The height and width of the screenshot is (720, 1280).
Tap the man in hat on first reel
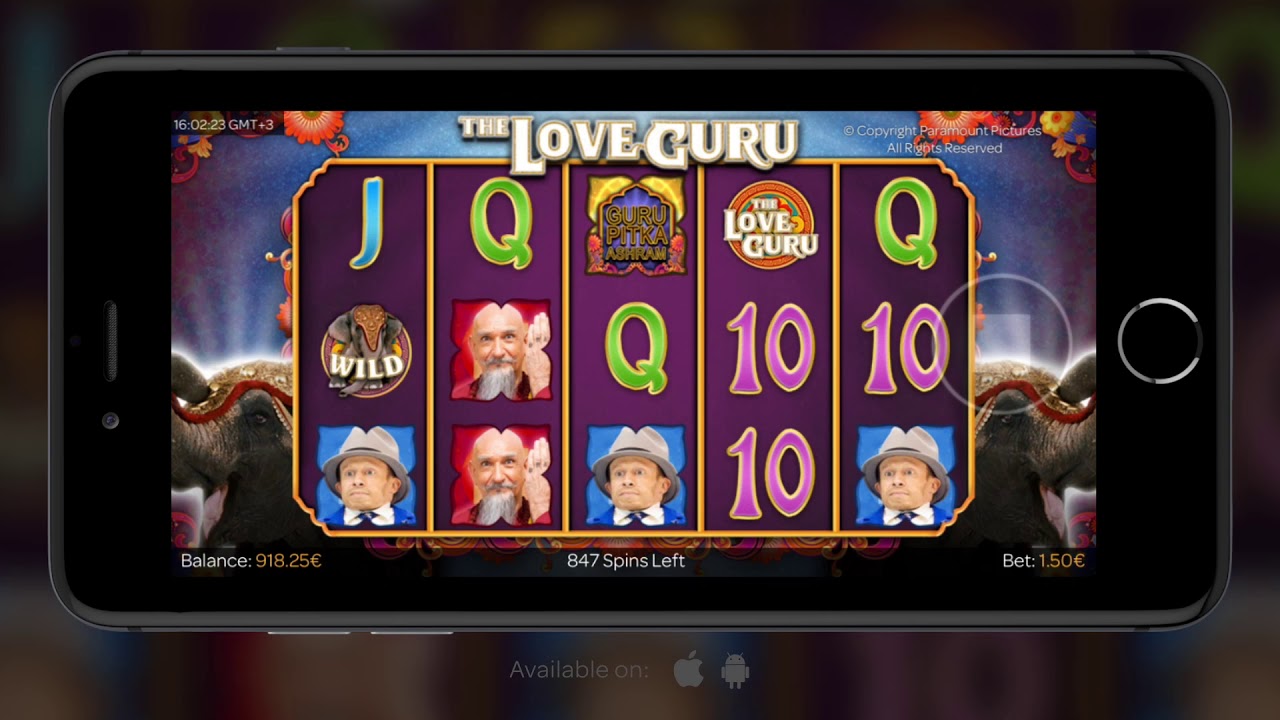365,474
